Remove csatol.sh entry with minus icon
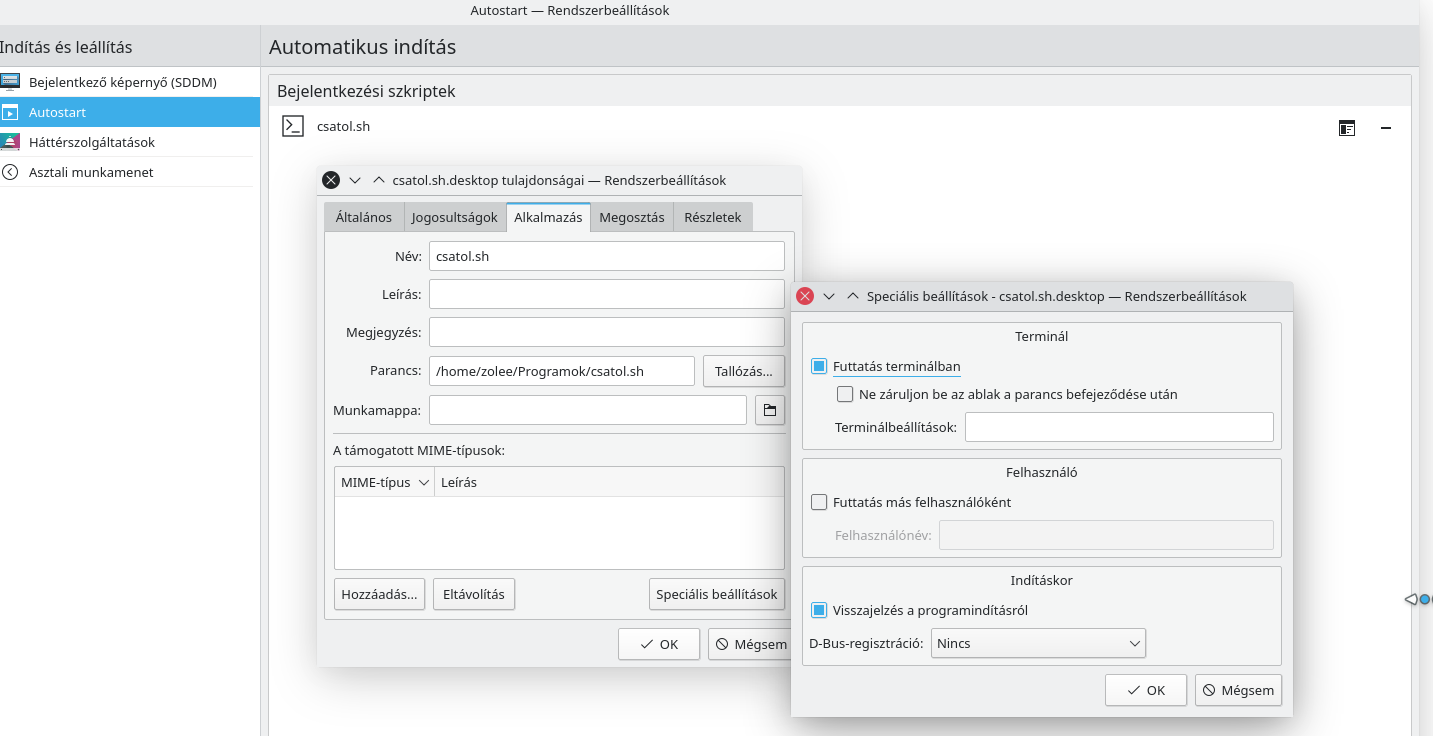 pos(1386,128)
